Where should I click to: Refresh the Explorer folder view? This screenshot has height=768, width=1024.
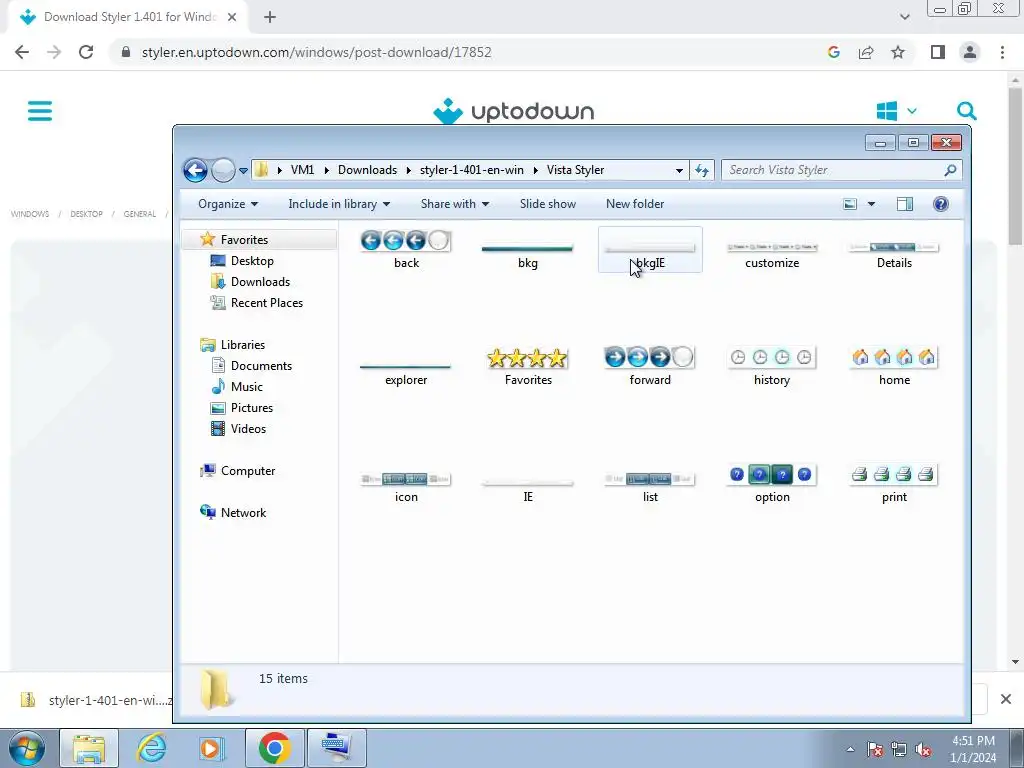point(702,170)
